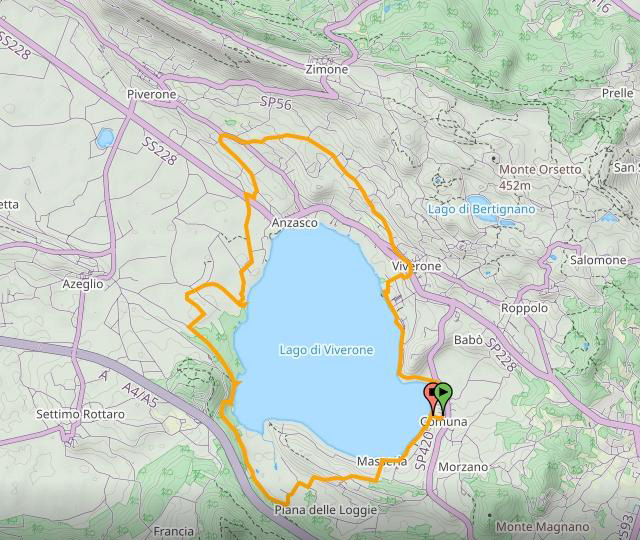Click the A4/A5 motorway label
This screenshot has width=640, height=540.
(140, 396)
